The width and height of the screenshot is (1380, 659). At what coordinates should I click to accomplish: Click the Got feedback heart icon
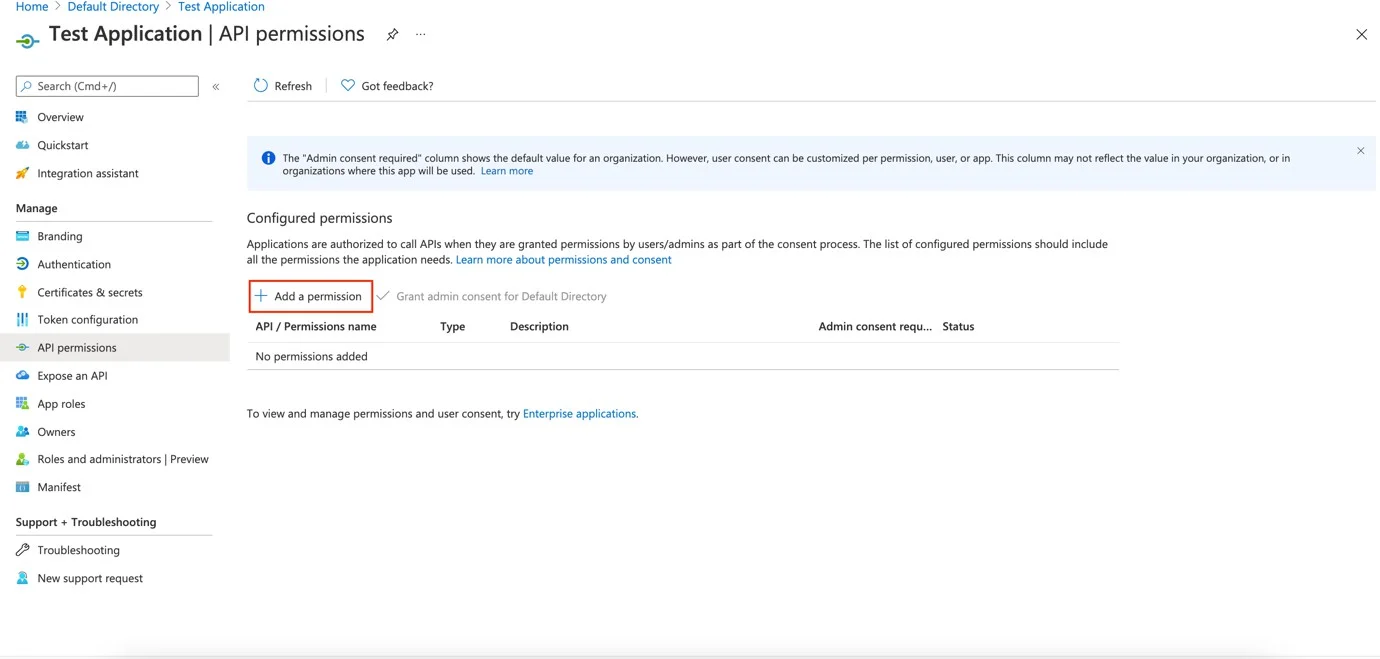348,86
